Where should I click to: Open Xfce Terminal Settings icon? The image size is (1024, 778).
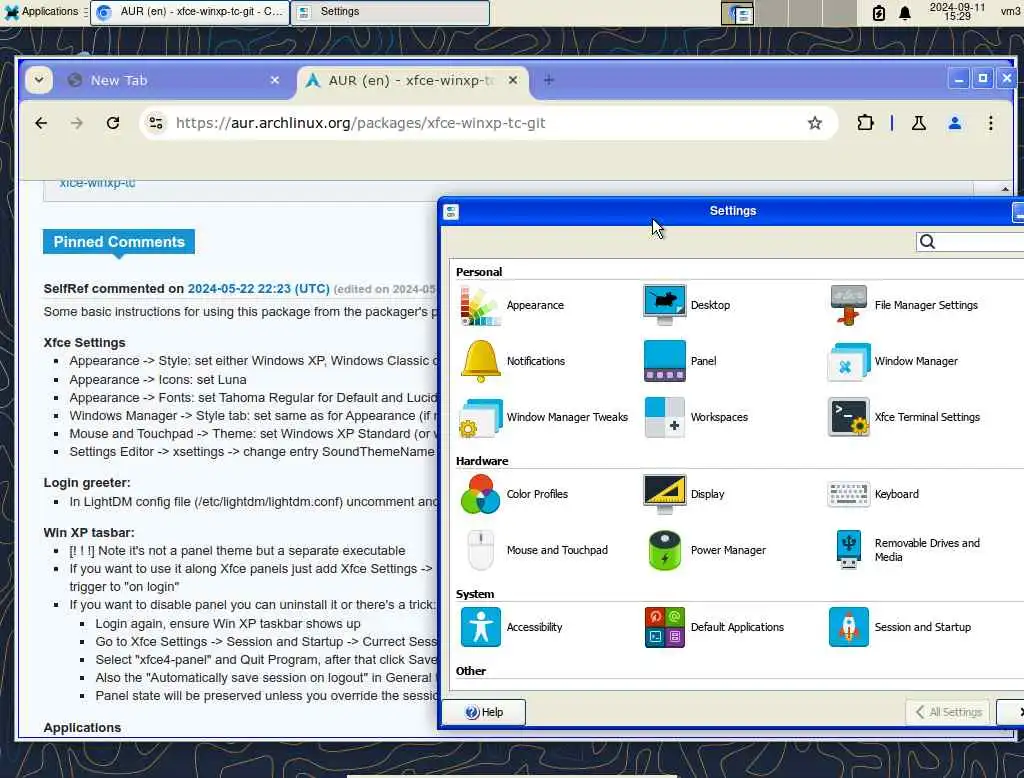pos(848,417)
